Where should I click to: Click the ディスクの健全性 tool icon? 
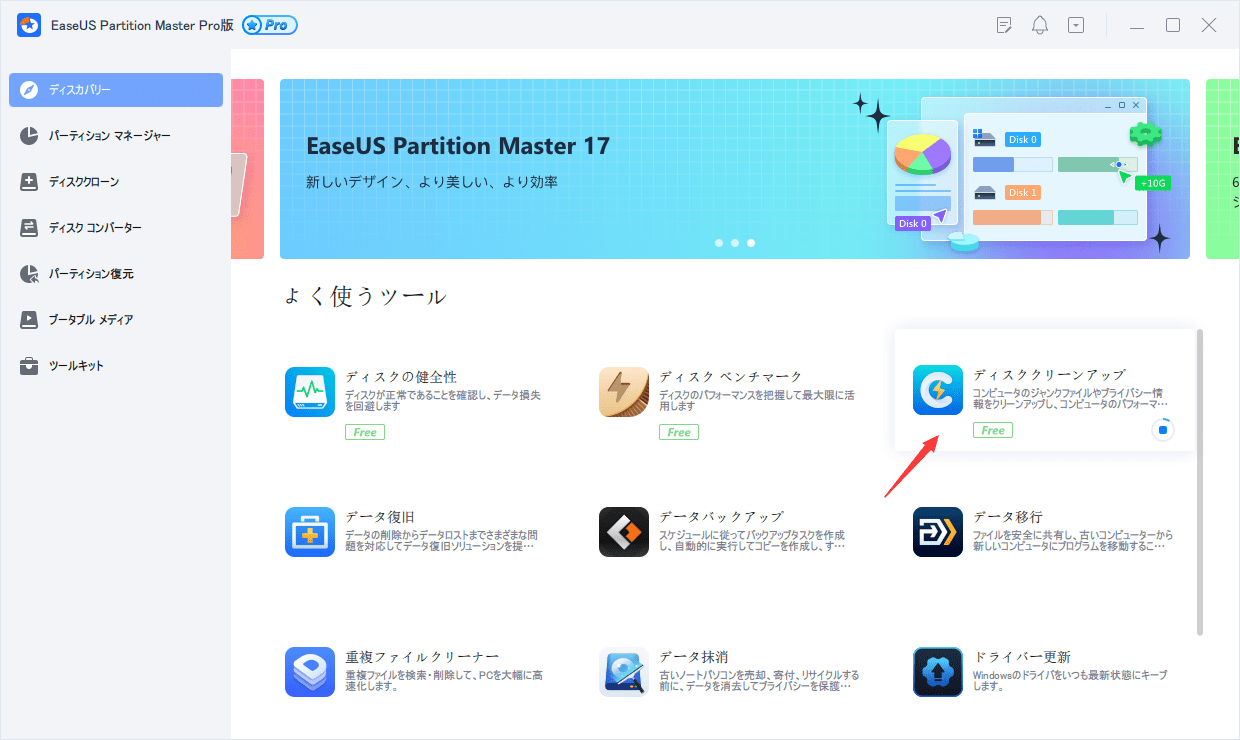310,392
